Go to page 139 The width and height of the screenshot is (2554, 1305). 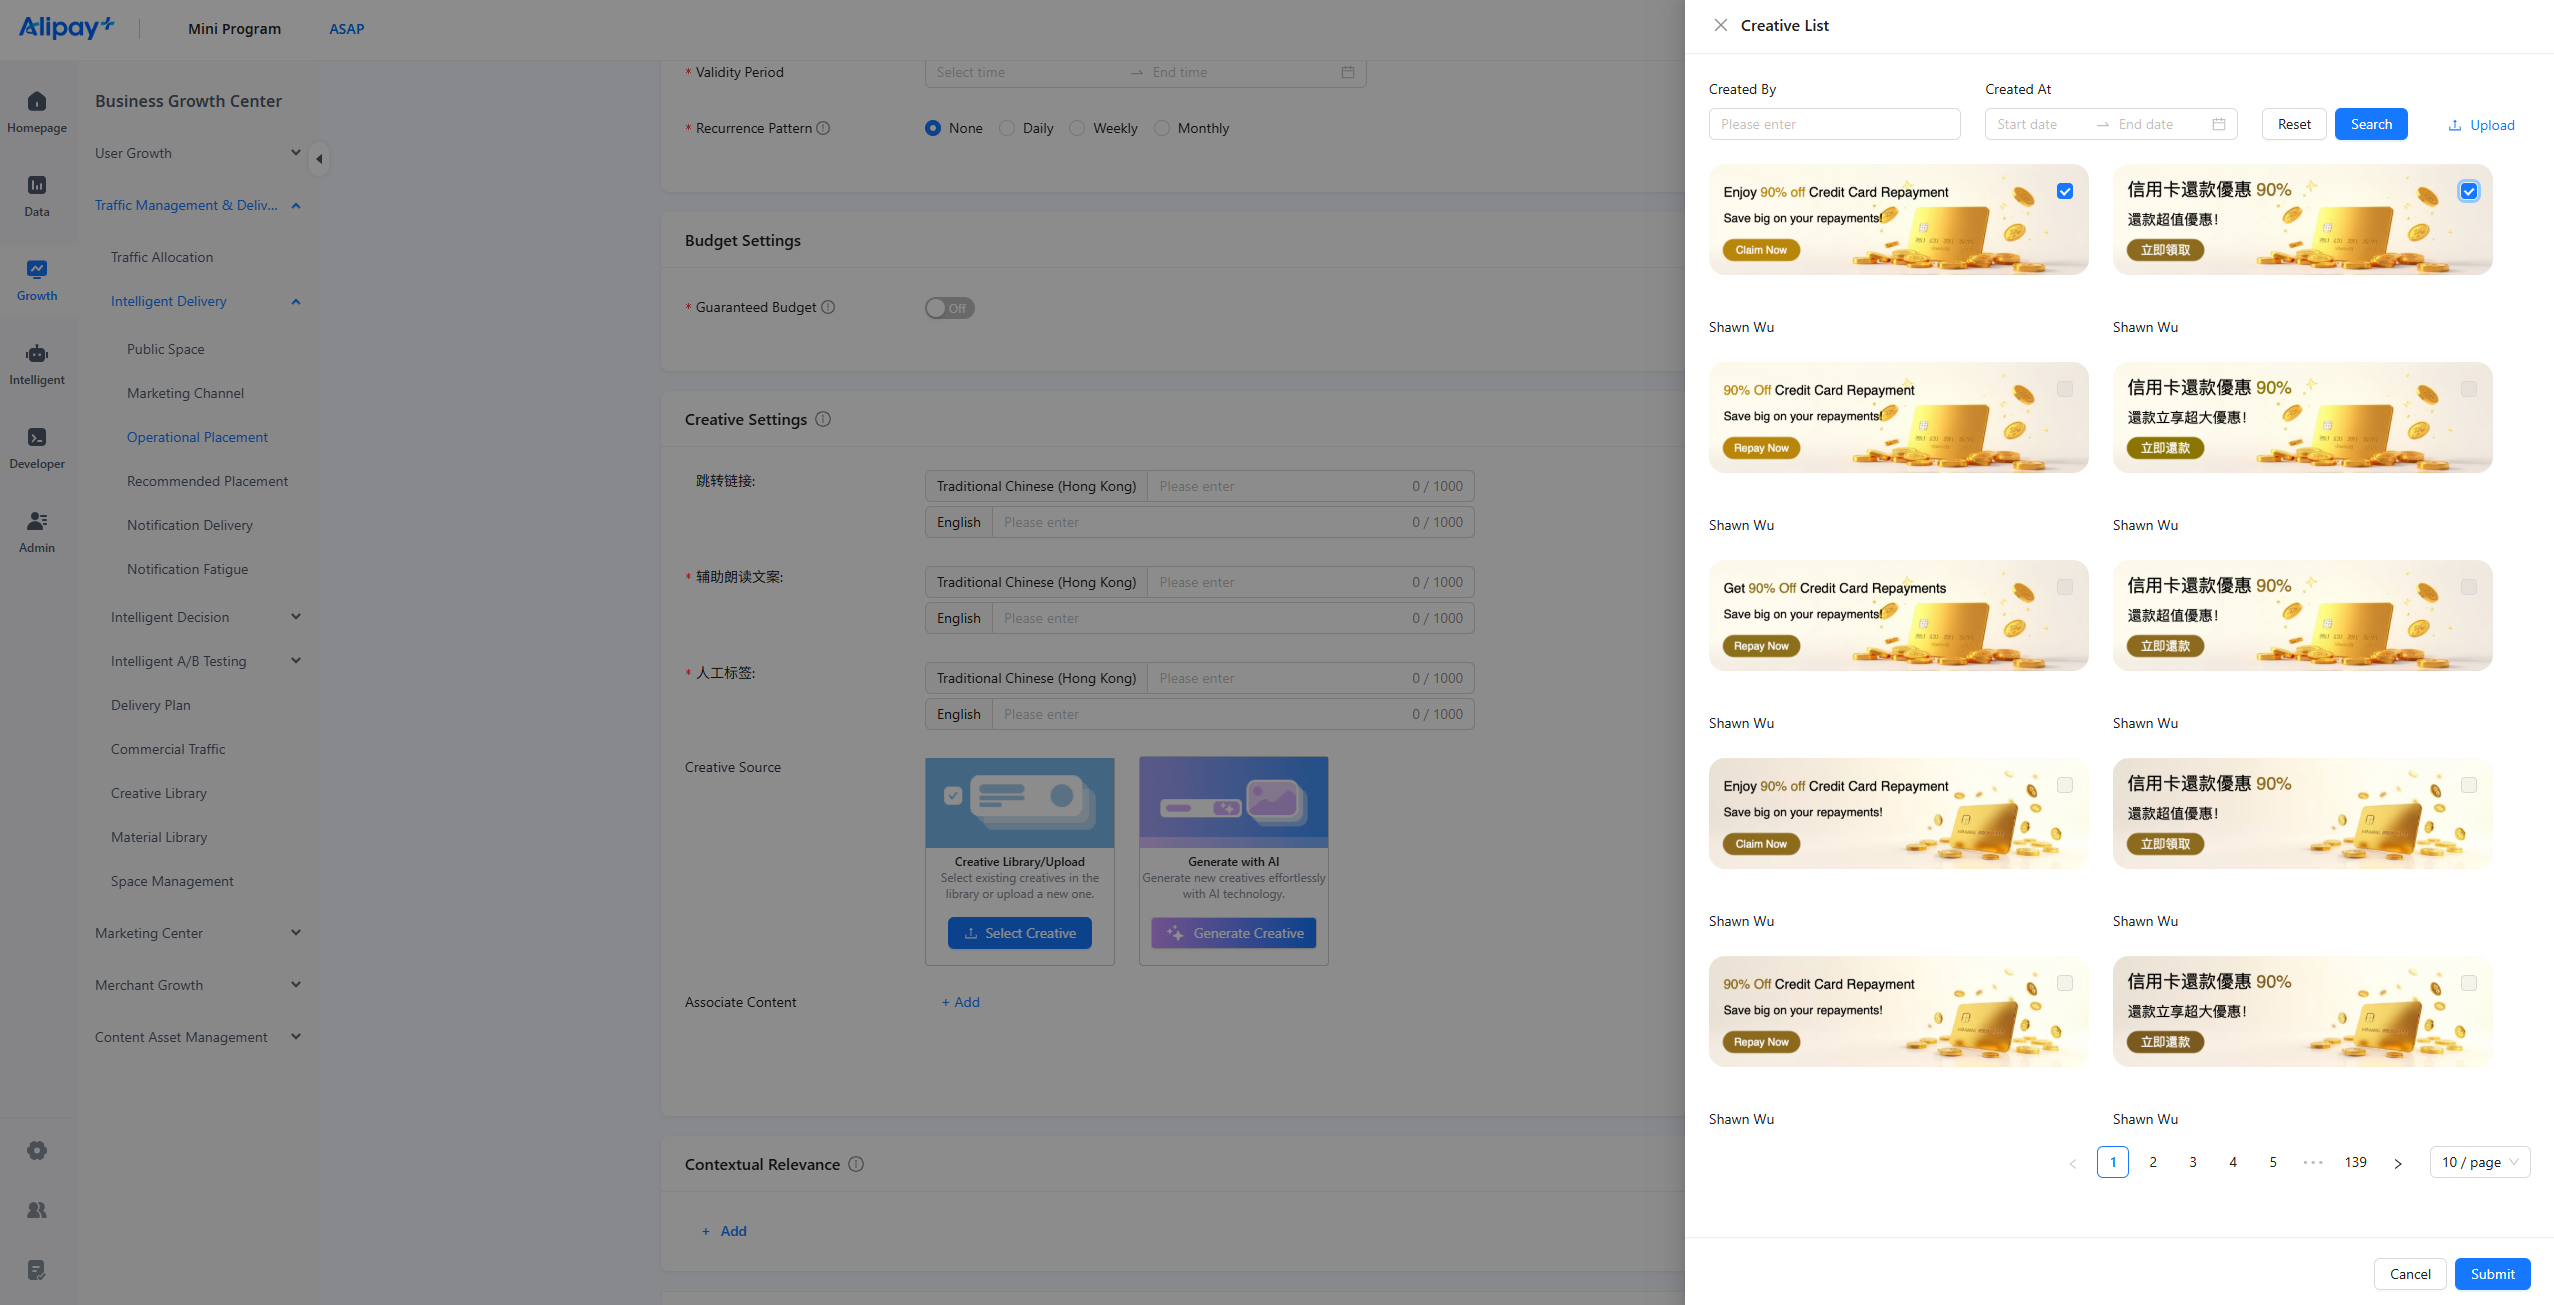2356,1162
